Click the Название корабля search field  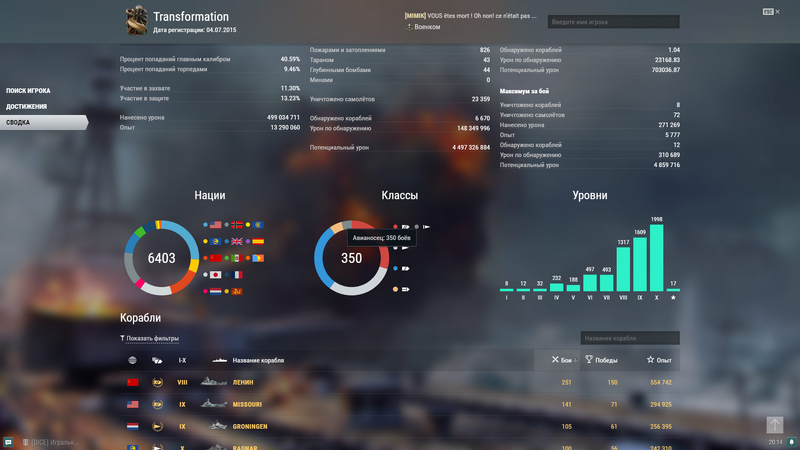pyautogui.click(x=630, y=338)
